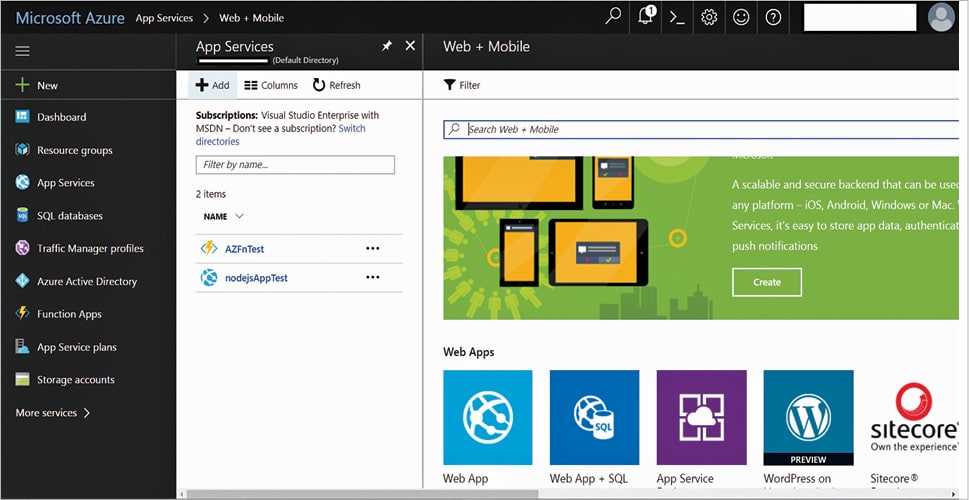Open the settings gear icon
Screen dimensions: 969x500
pos(709,17)
